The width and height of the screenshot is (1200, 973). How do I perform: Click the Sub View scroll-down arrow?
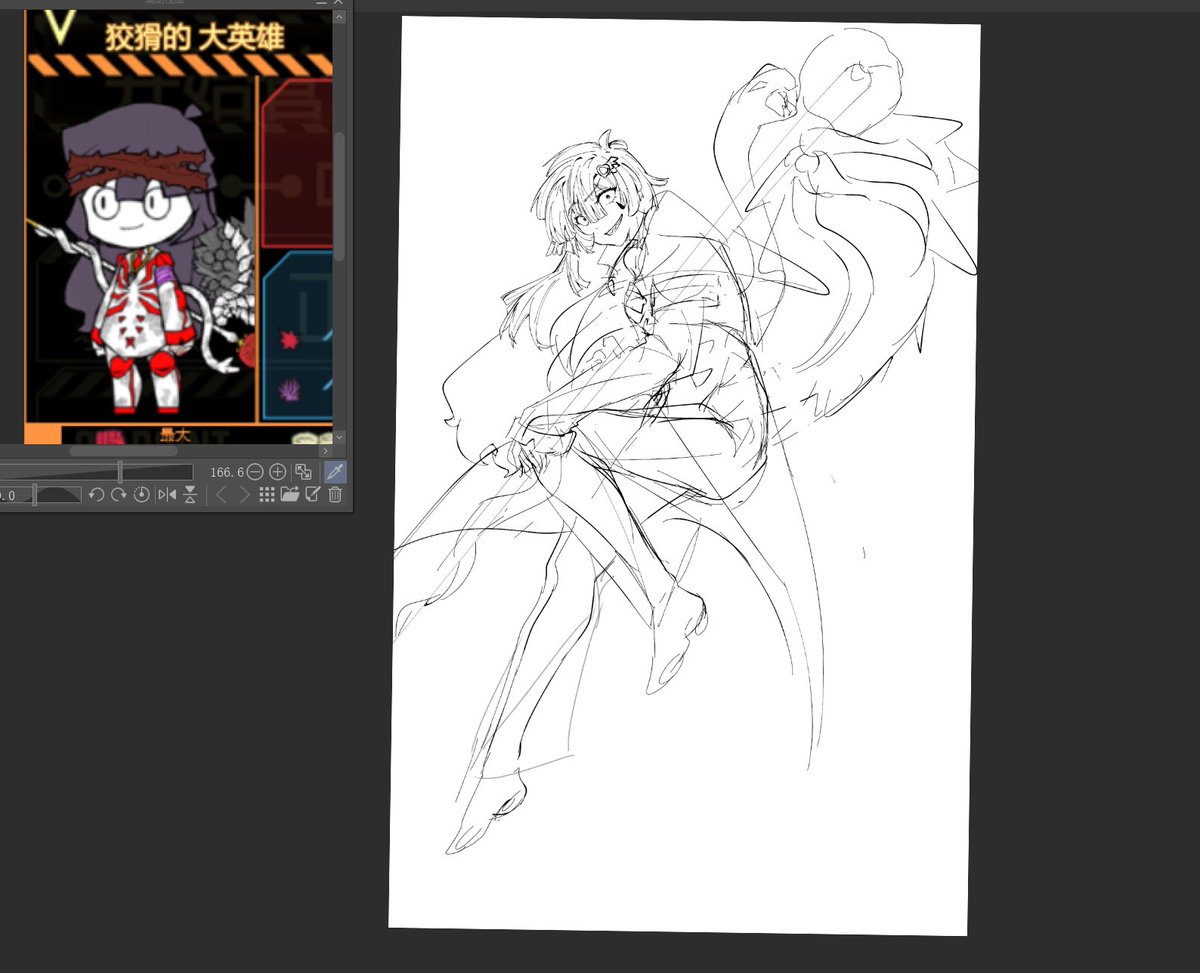[339, 438]
